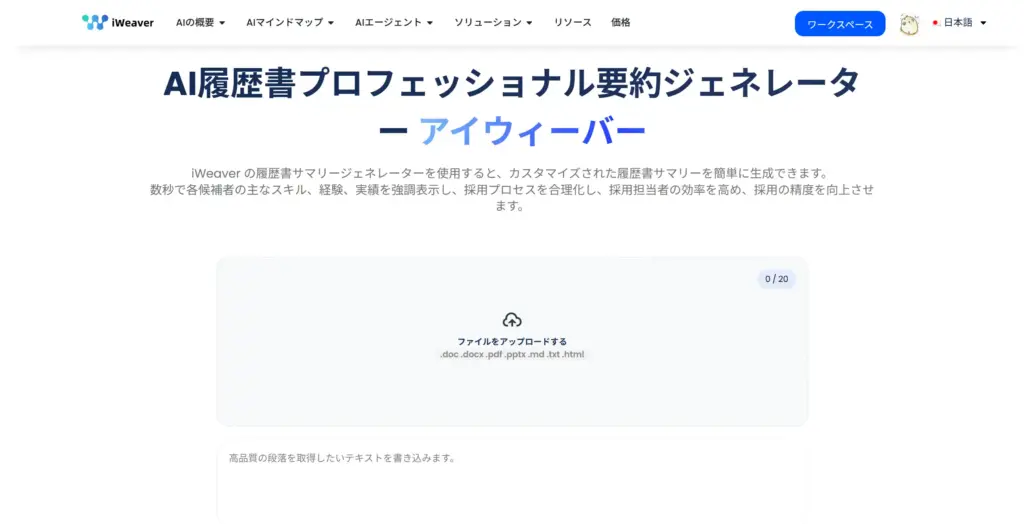Click the iWeaver logo icon
The width and height of the screenshot is (1024, 524).
94,22
